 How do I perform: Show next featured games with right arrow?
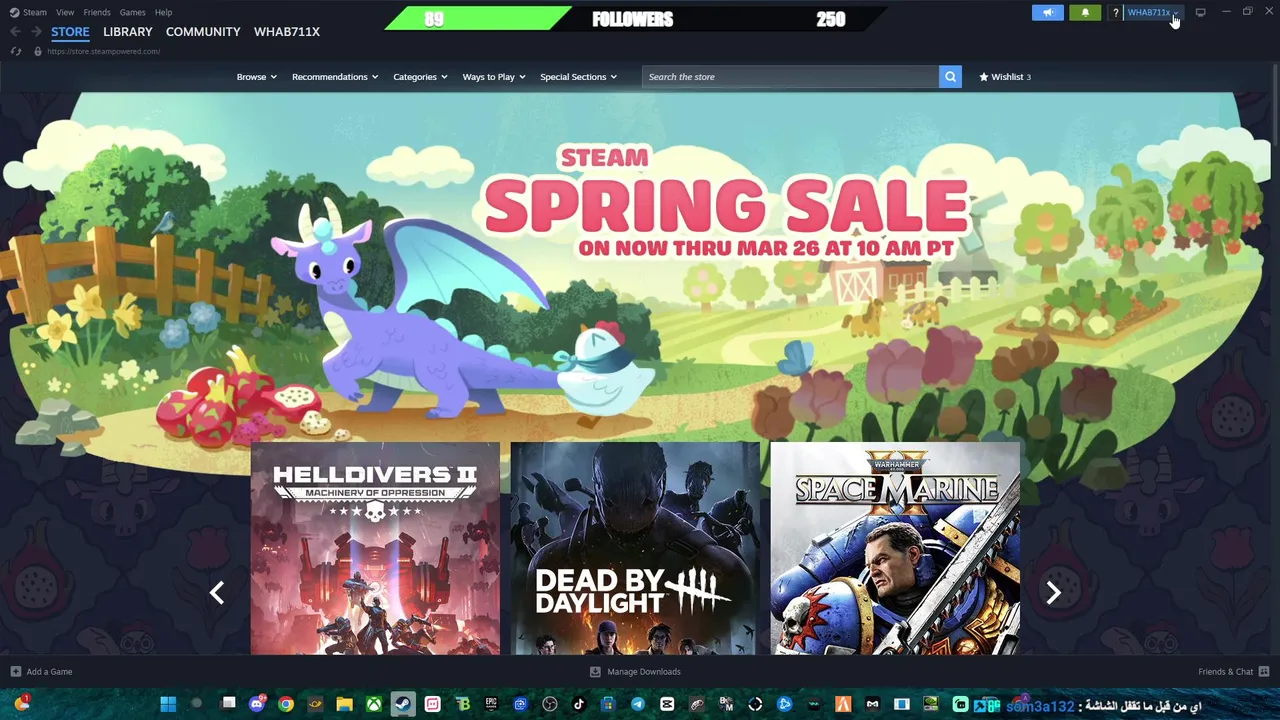pos(1053,593)
